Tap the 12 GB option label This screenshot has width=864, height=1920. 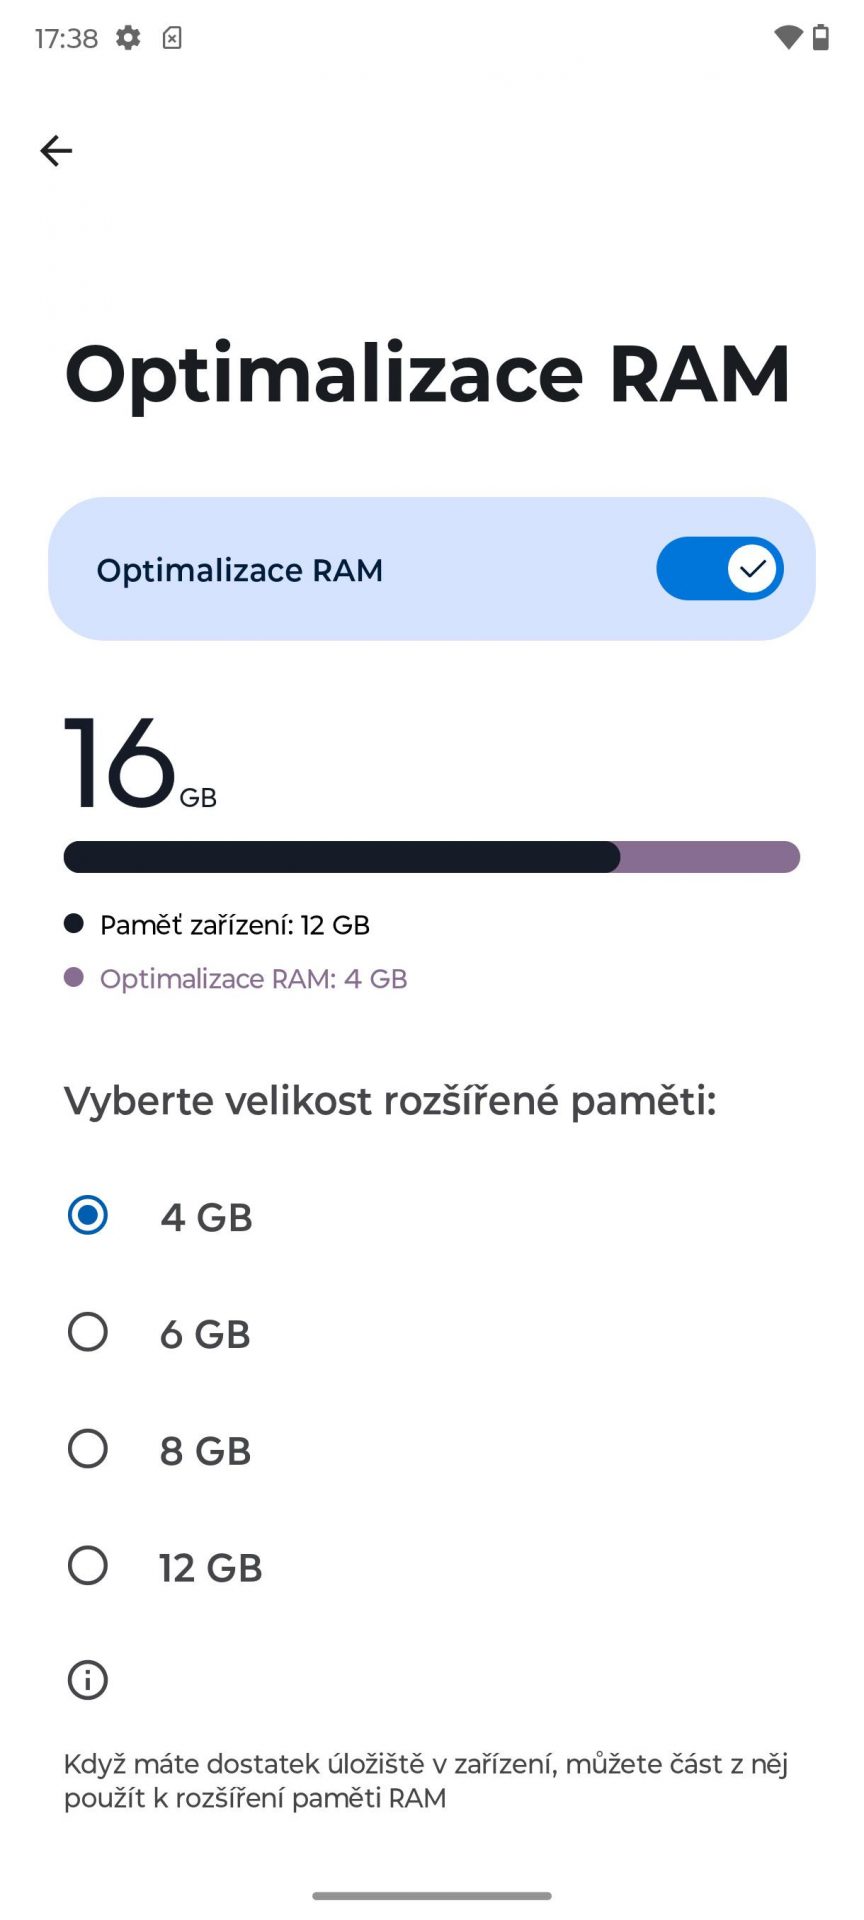coord(211,1568)
